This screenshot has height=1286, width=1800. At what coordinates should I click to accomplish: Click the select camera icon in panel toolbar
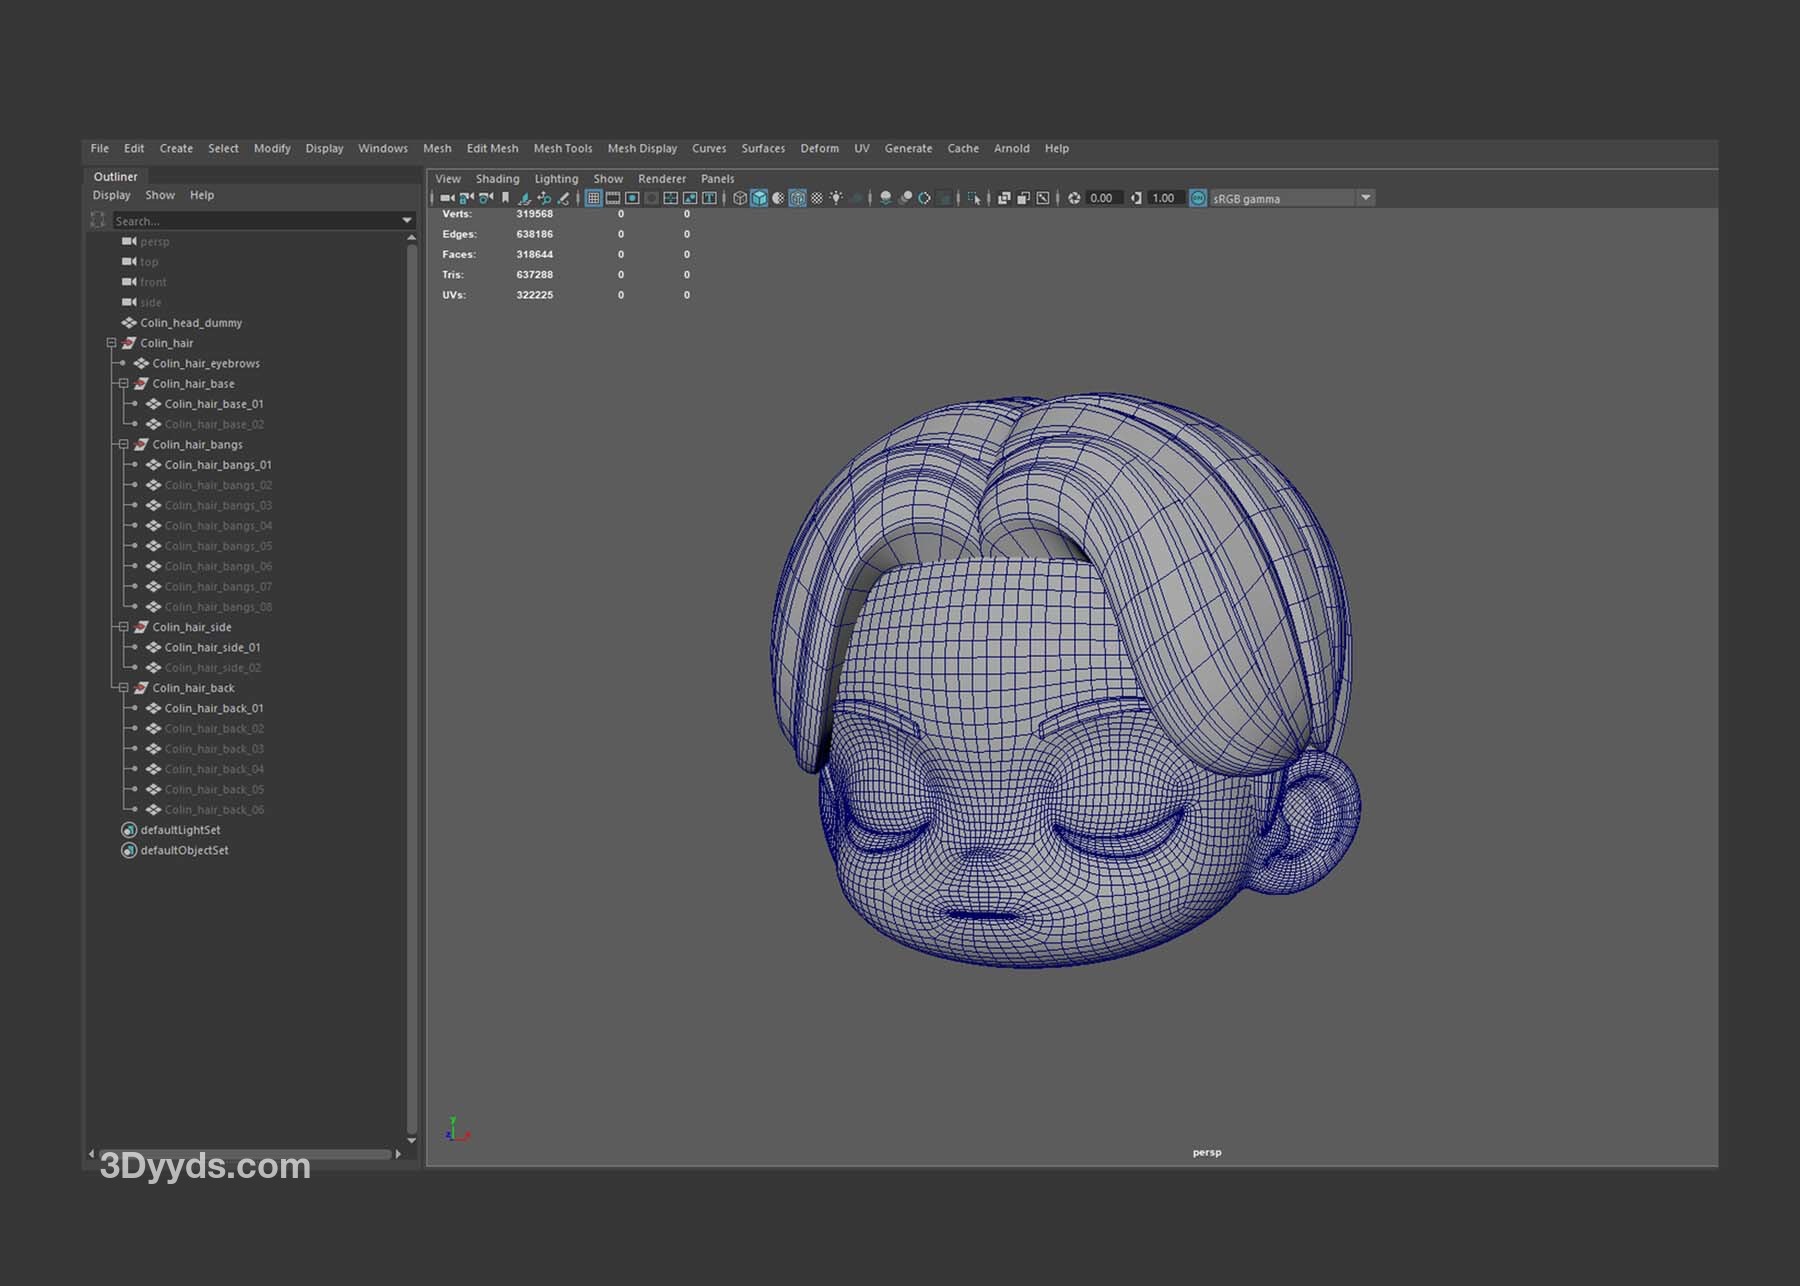447,198
